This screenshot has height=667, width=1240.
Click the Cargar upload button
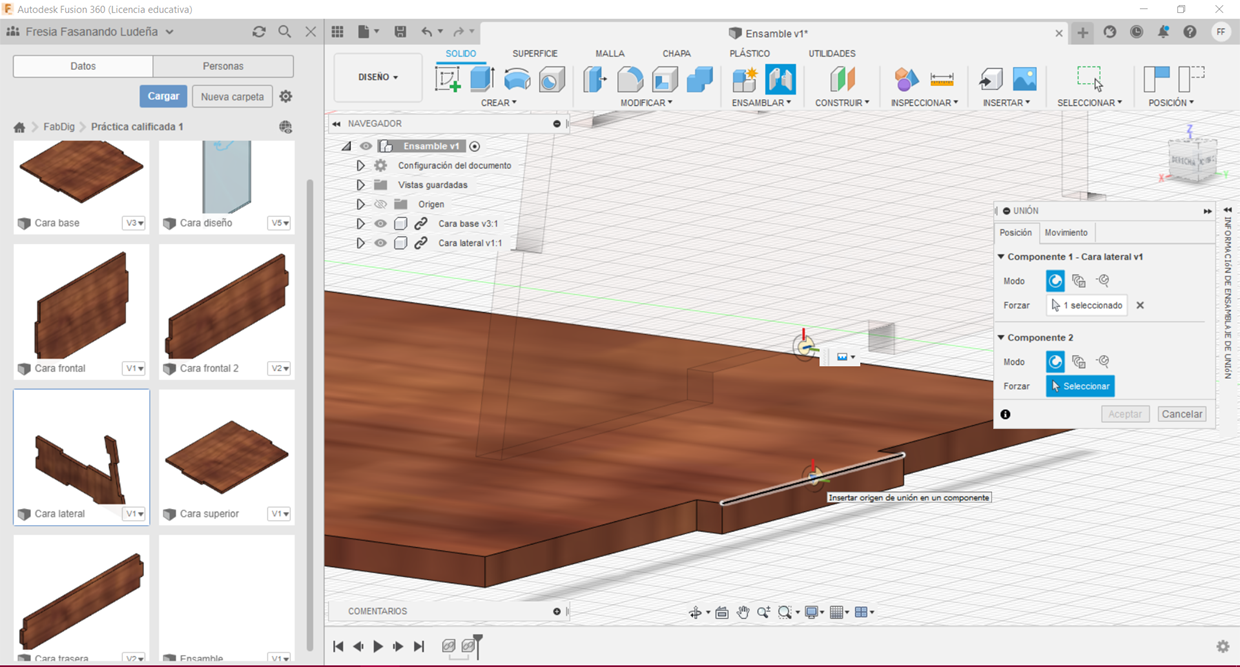click(x=163, y=97)
